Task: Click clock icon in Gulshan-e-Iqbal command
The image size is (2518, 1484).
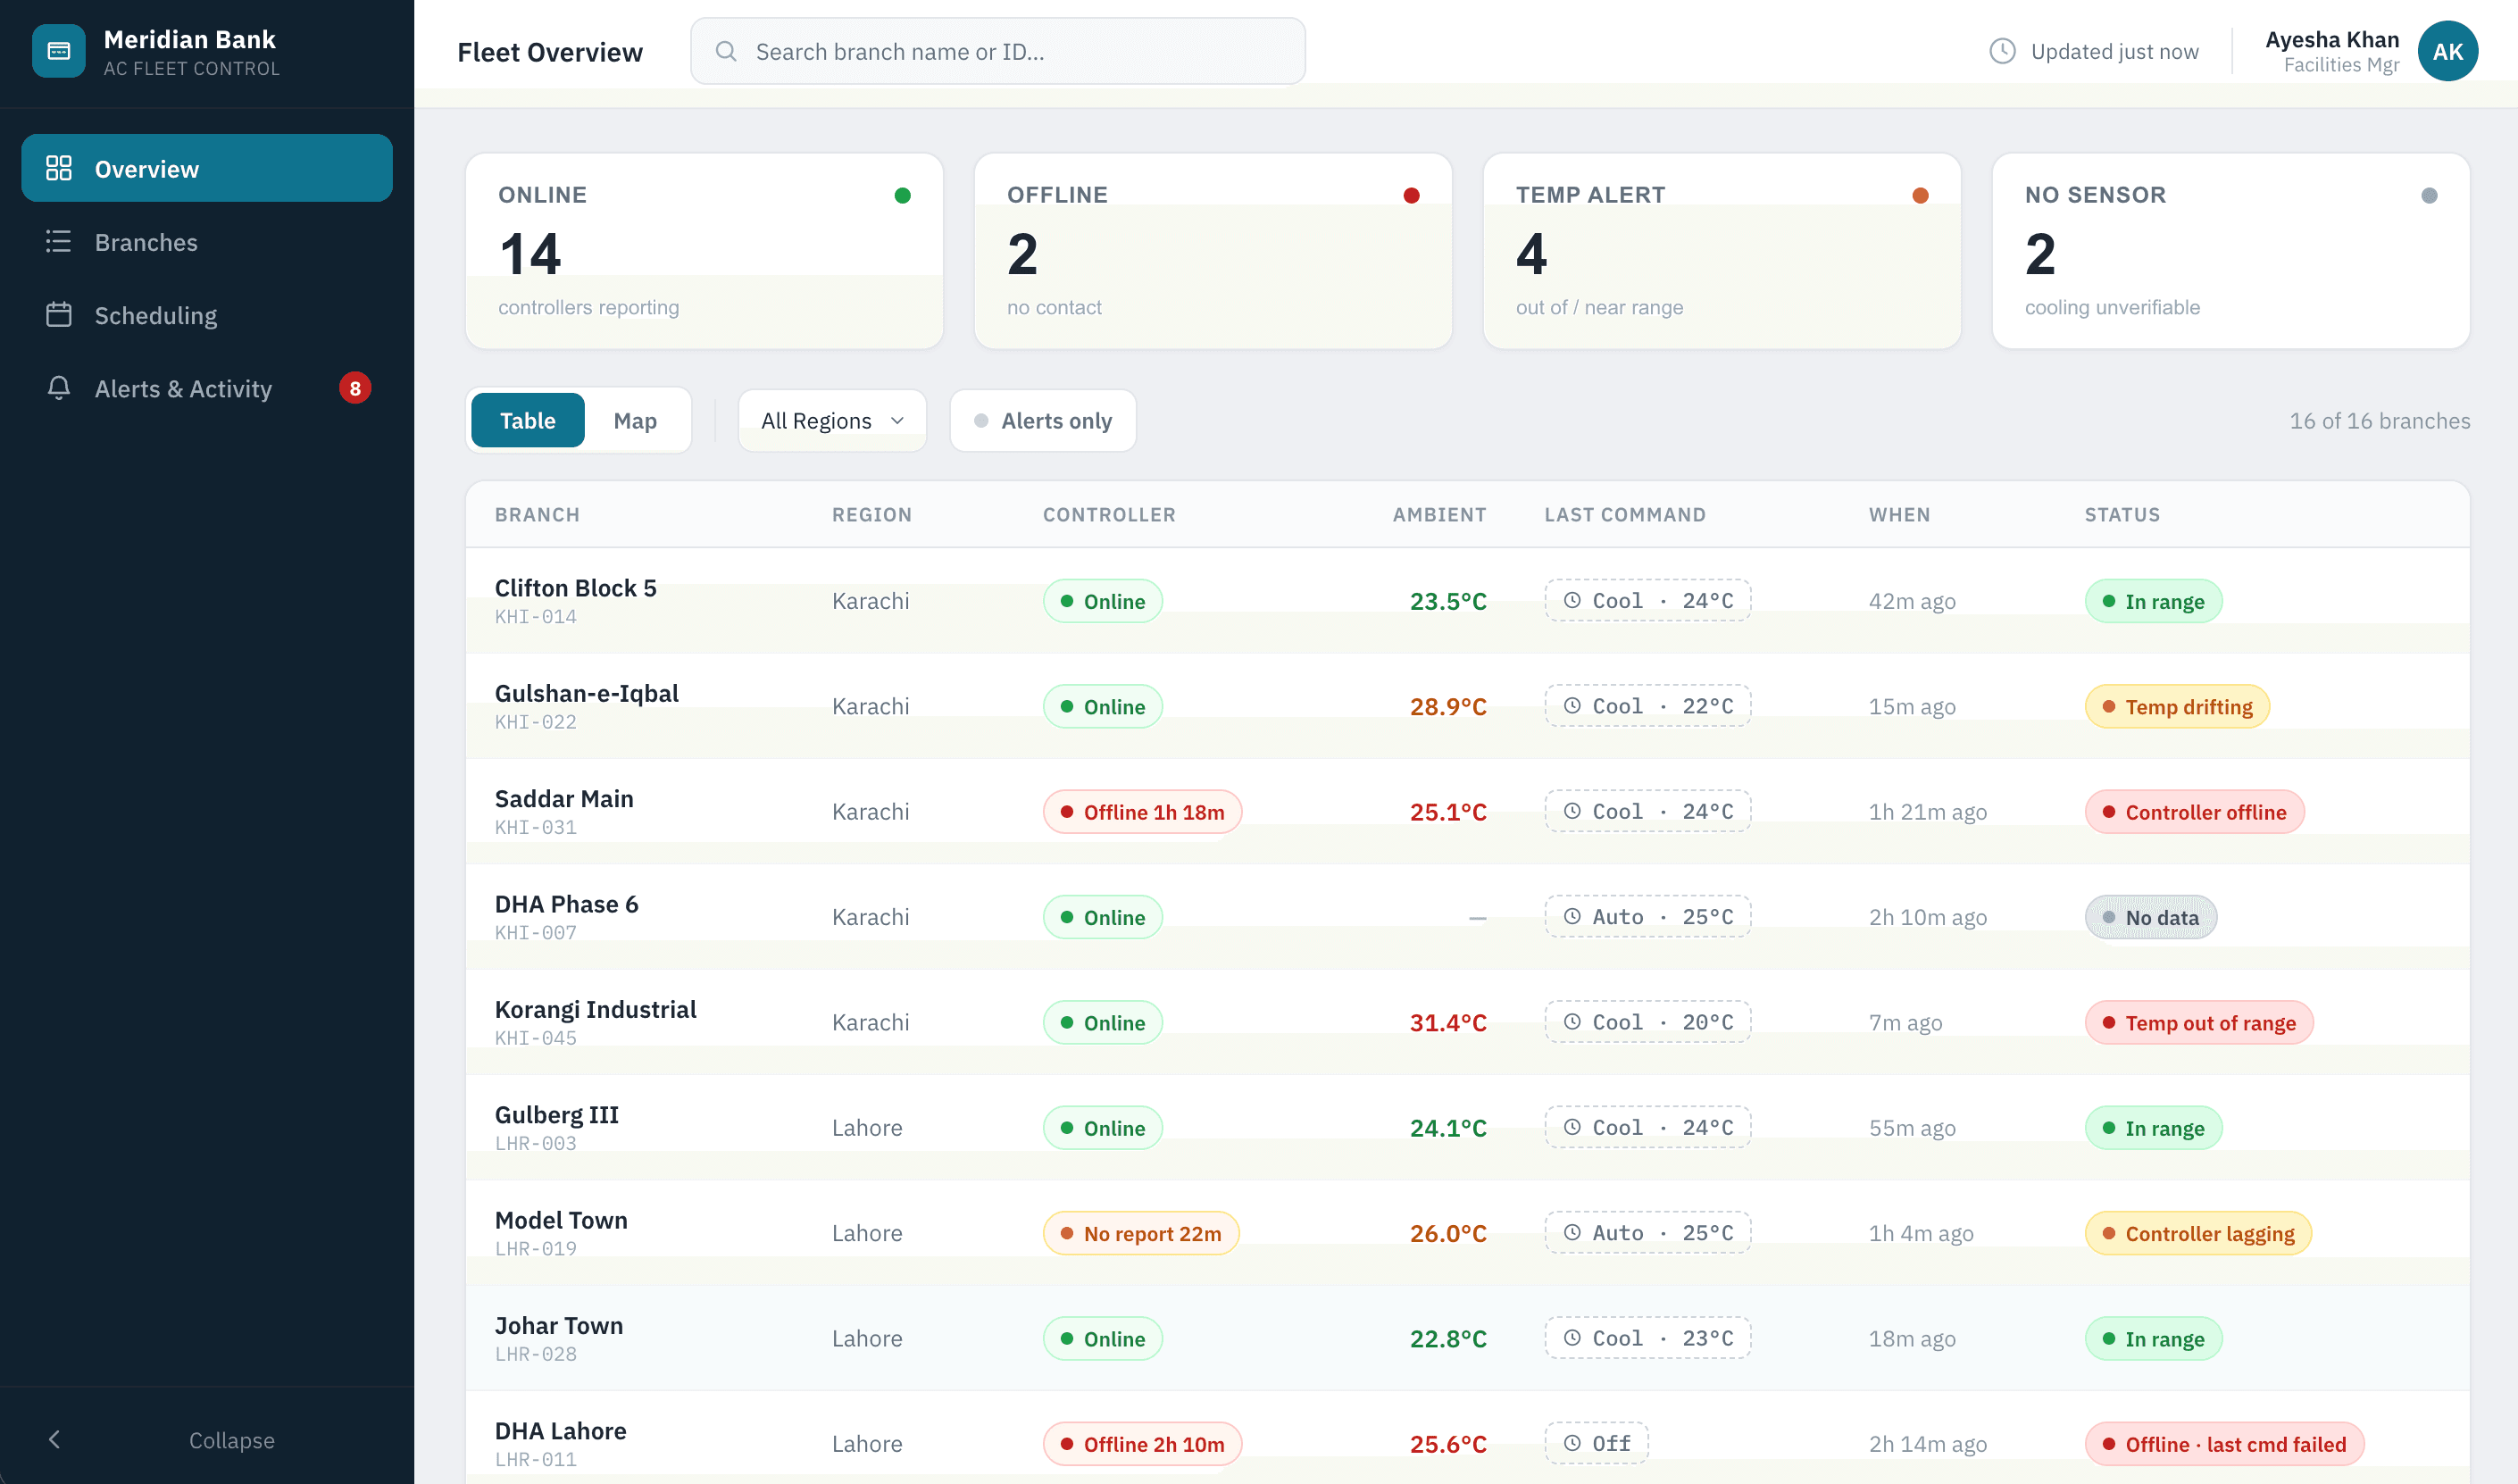Action: [x=1572, y=705]
